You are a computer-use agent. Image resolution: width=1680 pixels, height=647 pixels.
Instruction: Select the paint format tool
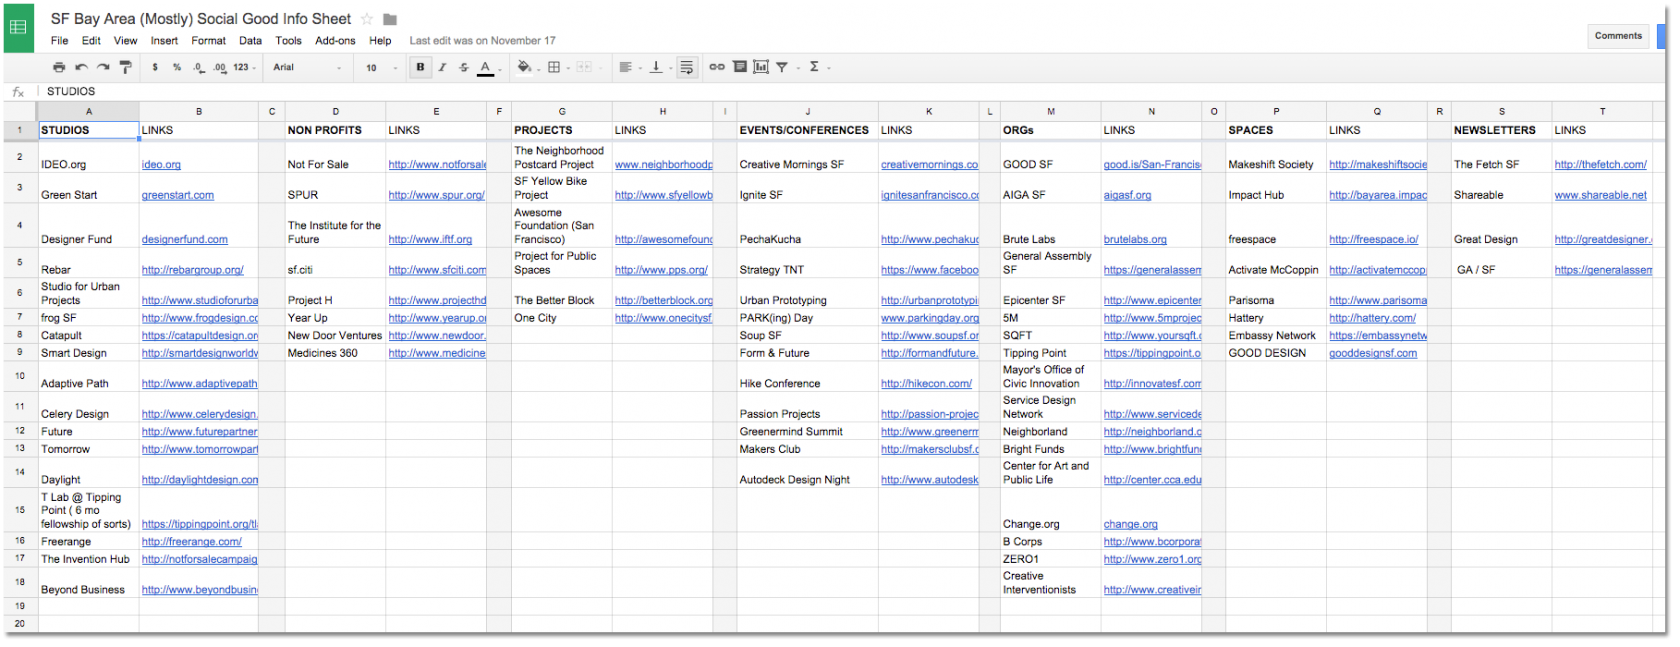pos(125,67)
